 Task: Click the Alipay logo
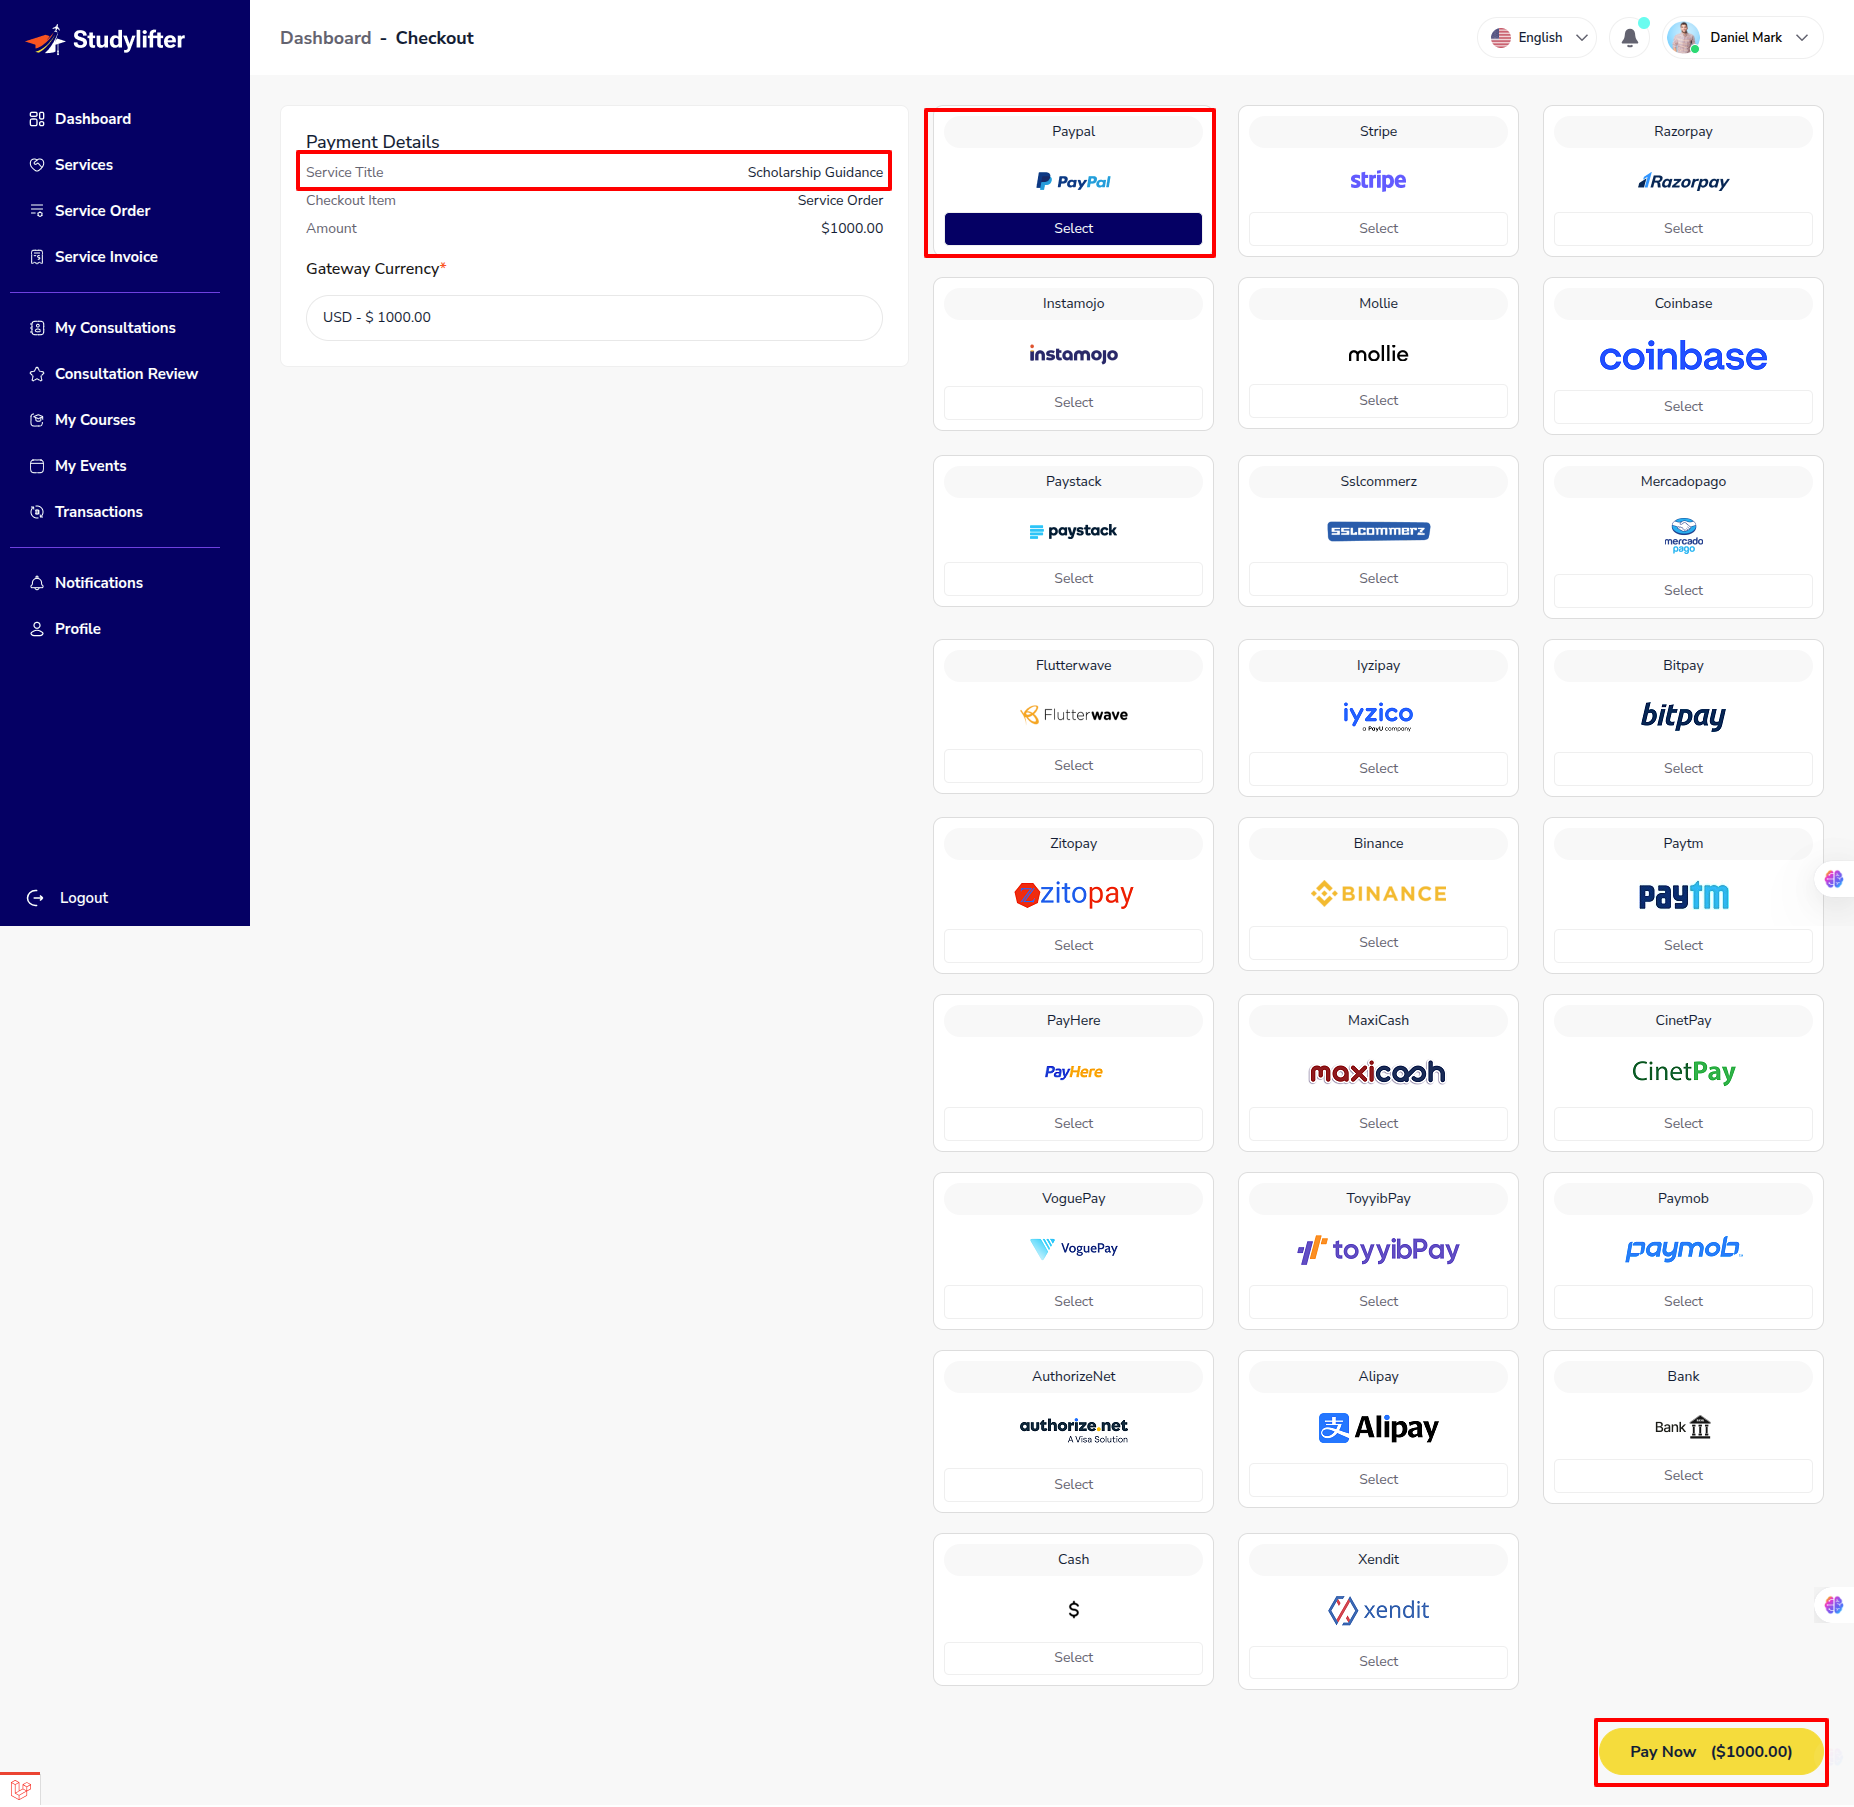(1378, 1427)
